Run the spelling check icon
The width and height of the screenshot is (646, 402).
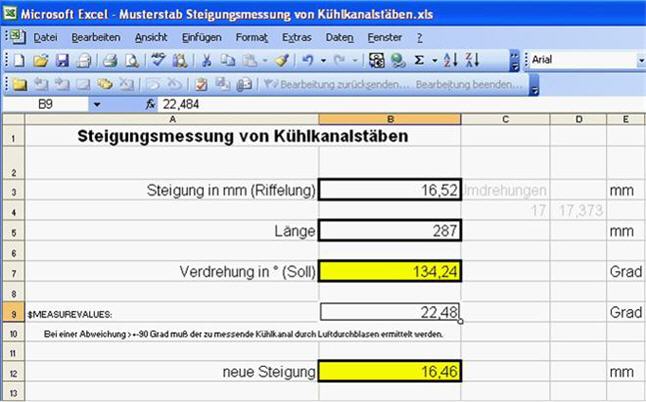coord(157,61)
